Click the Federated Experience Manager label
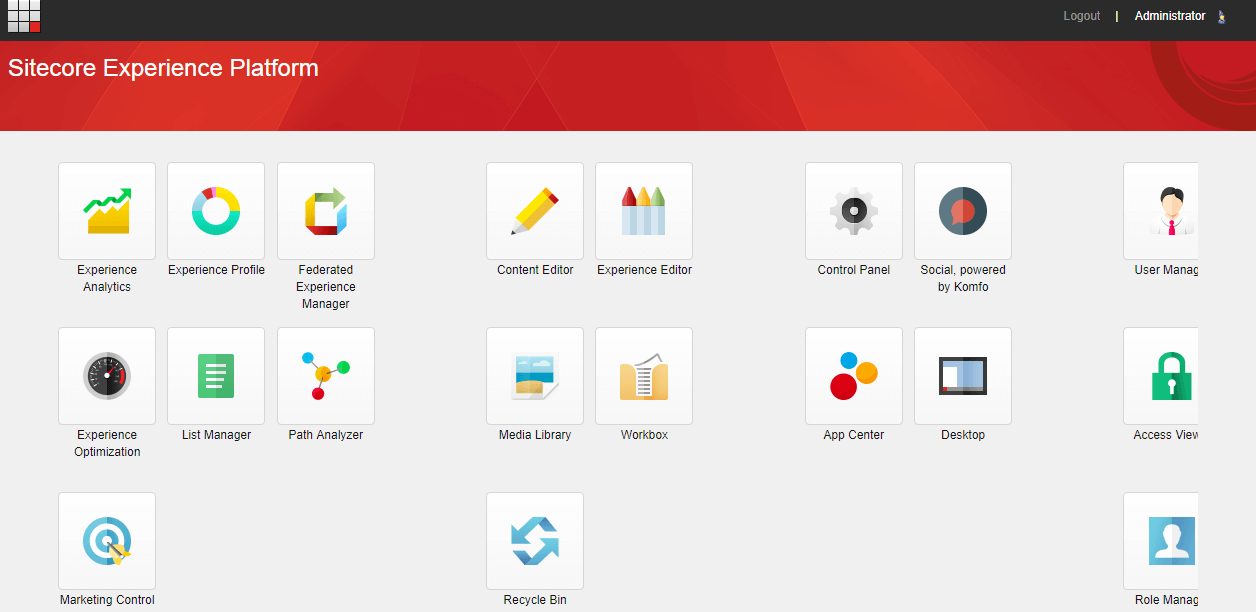This screenshot has width=1256, height=612. [x=326, y=287]
